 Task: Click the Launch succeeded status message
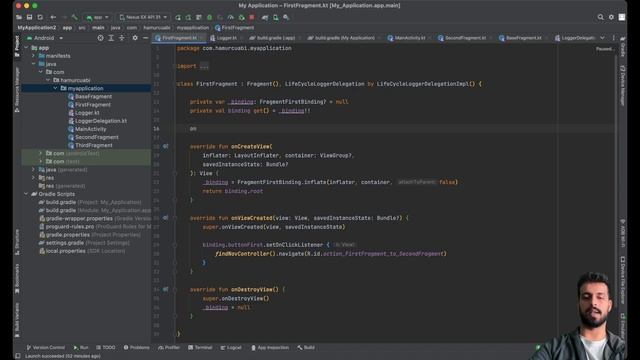(63, 356)
